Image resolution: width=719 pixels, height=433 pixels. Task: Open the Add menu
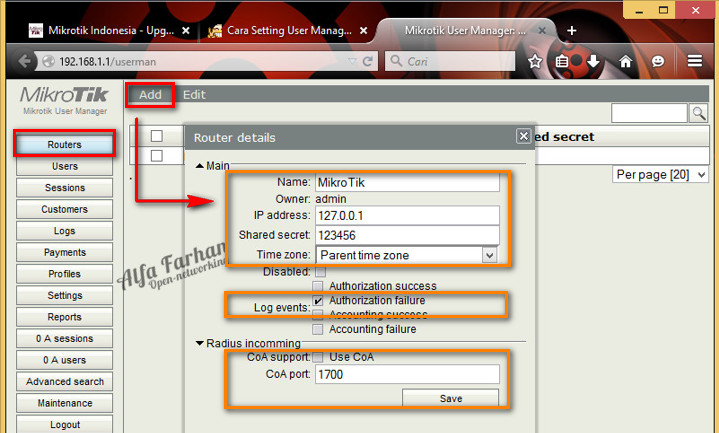tap(150, 95)
